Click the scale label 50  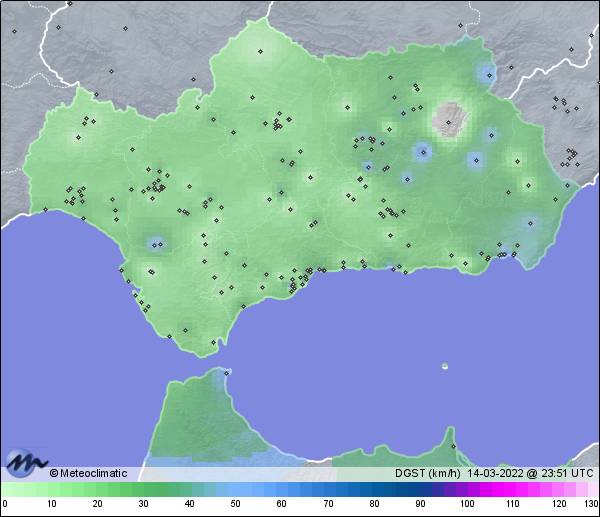[x=235, y=504]
